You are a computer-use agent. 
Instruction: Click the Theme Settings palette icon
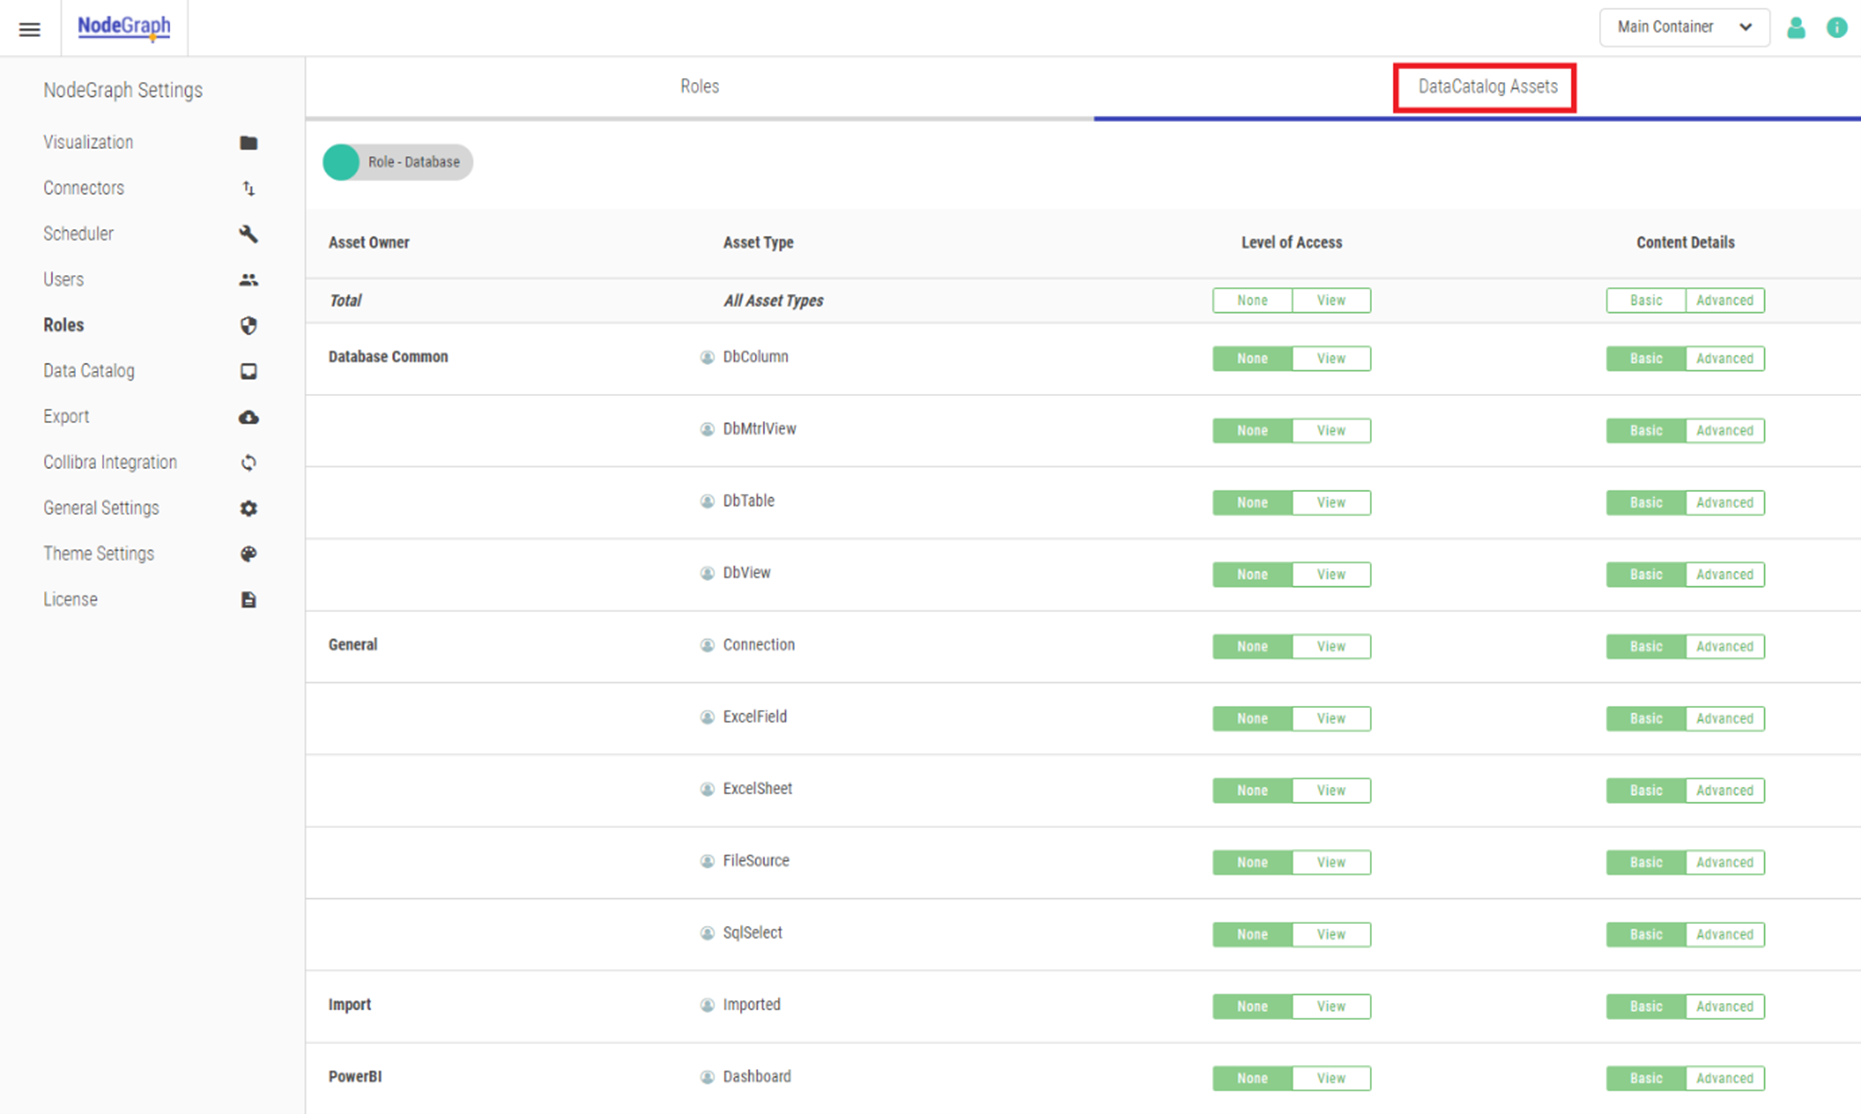(x=249, y=554)
